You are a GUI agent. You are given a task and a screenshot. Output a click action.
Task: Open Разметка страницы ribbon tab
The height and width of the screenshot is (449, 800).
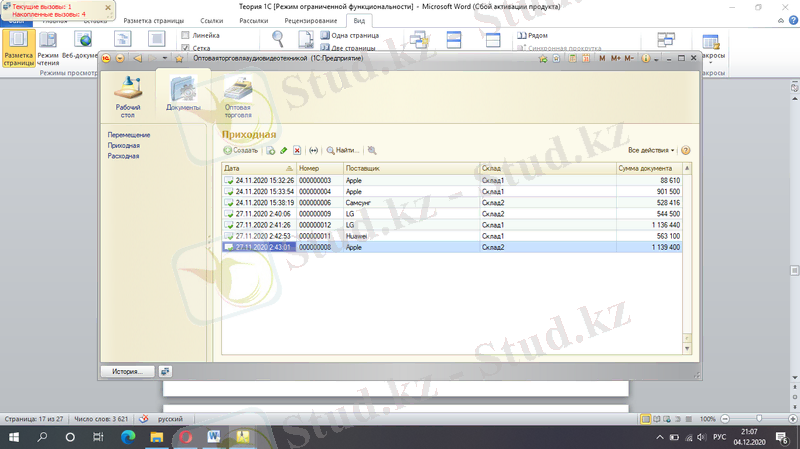[154, 21]
